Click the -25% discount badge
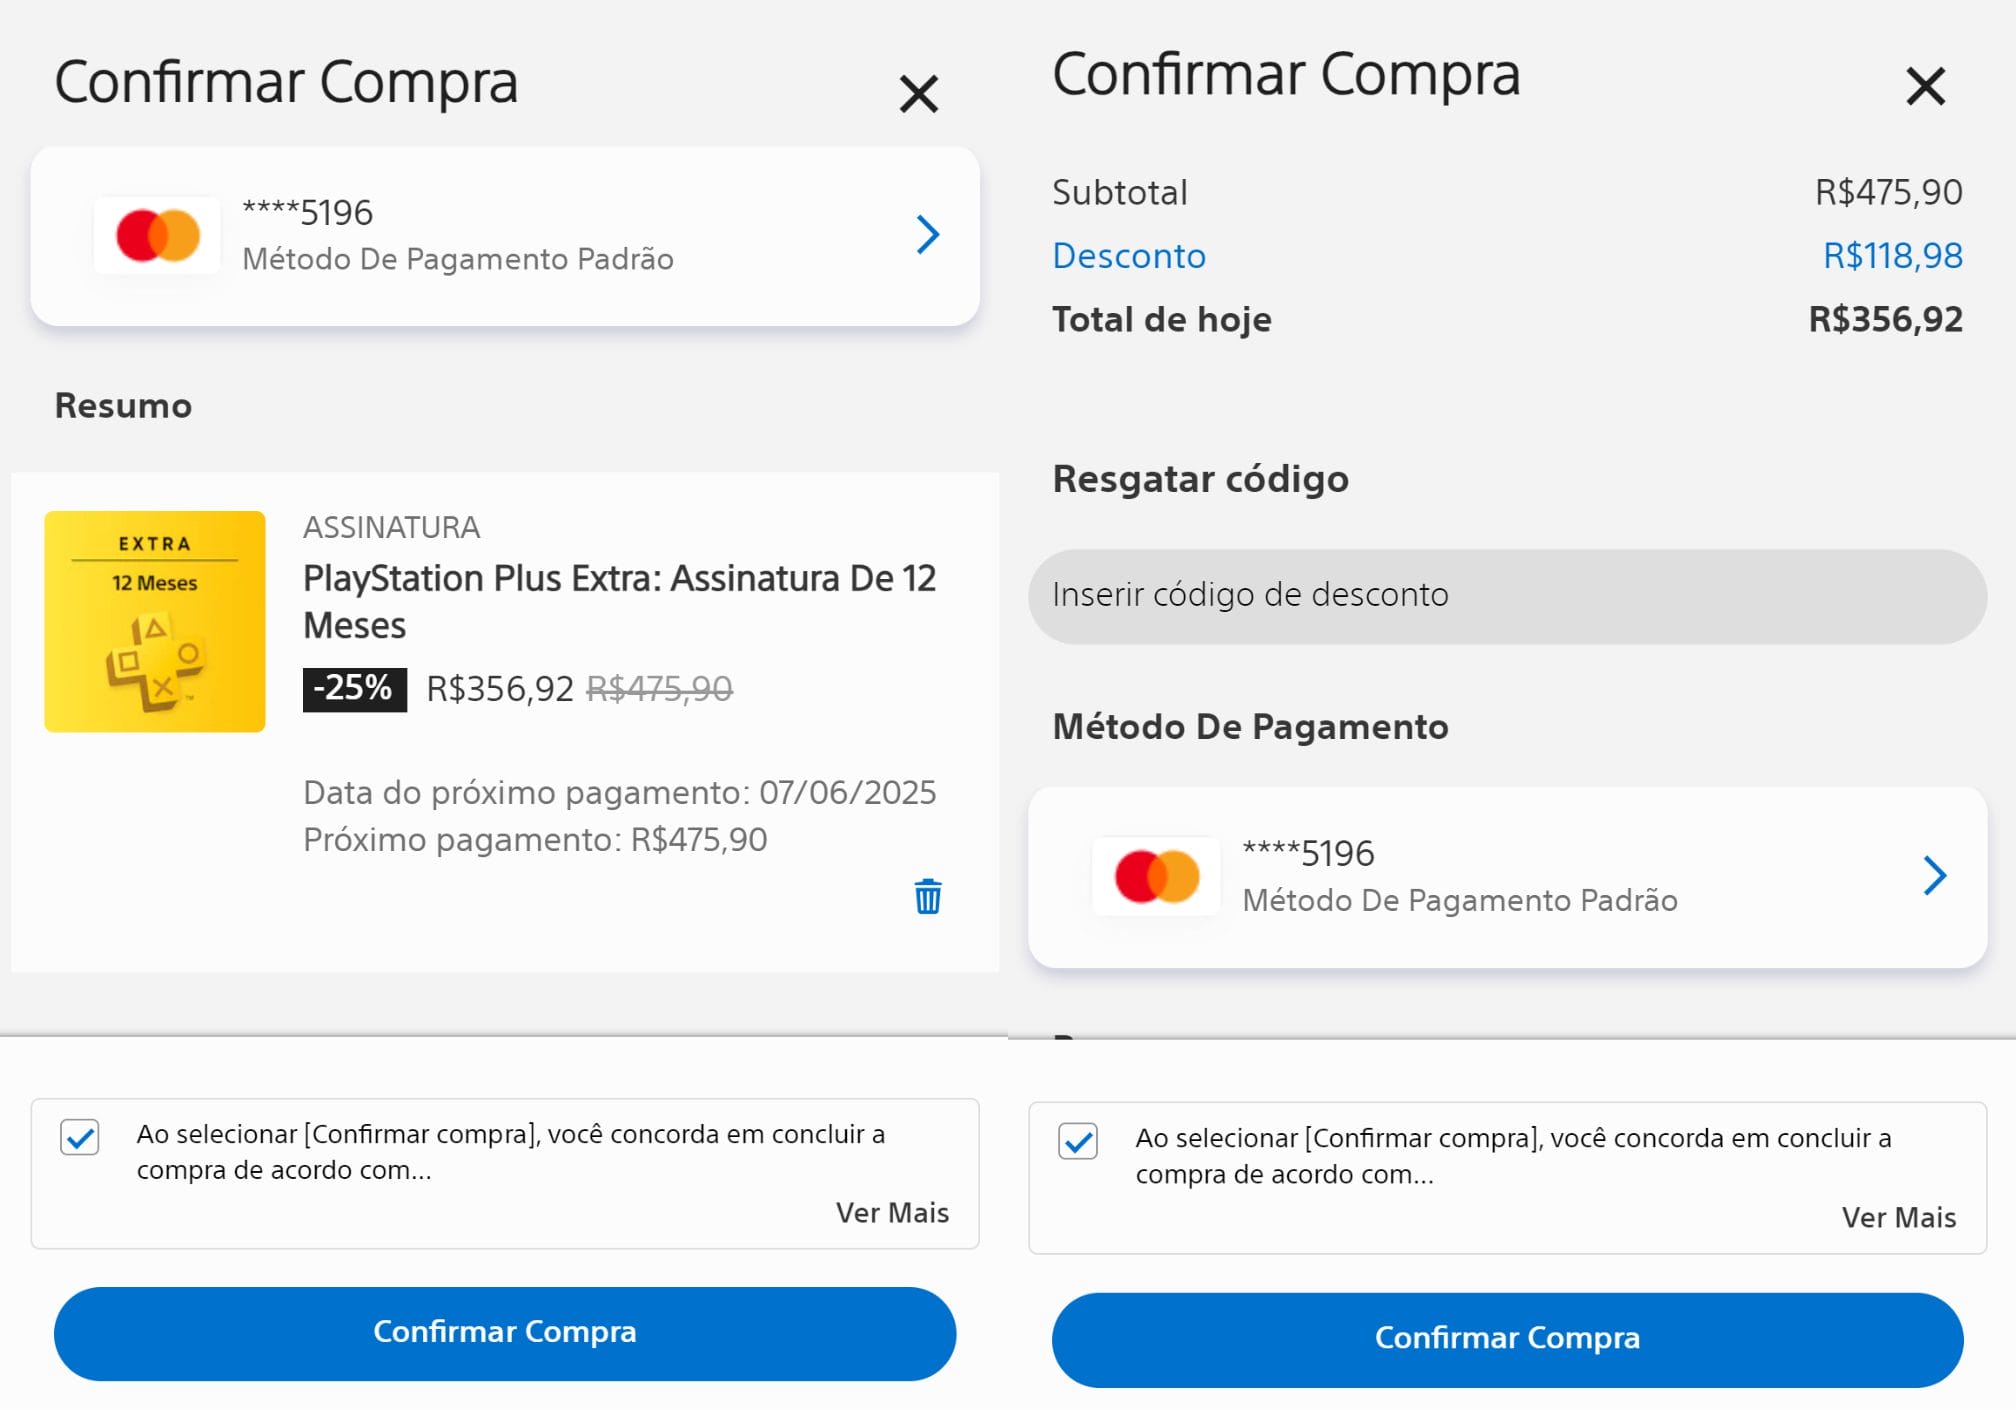This screenshot has height=1410, width=2016. (x=354, y=689)
